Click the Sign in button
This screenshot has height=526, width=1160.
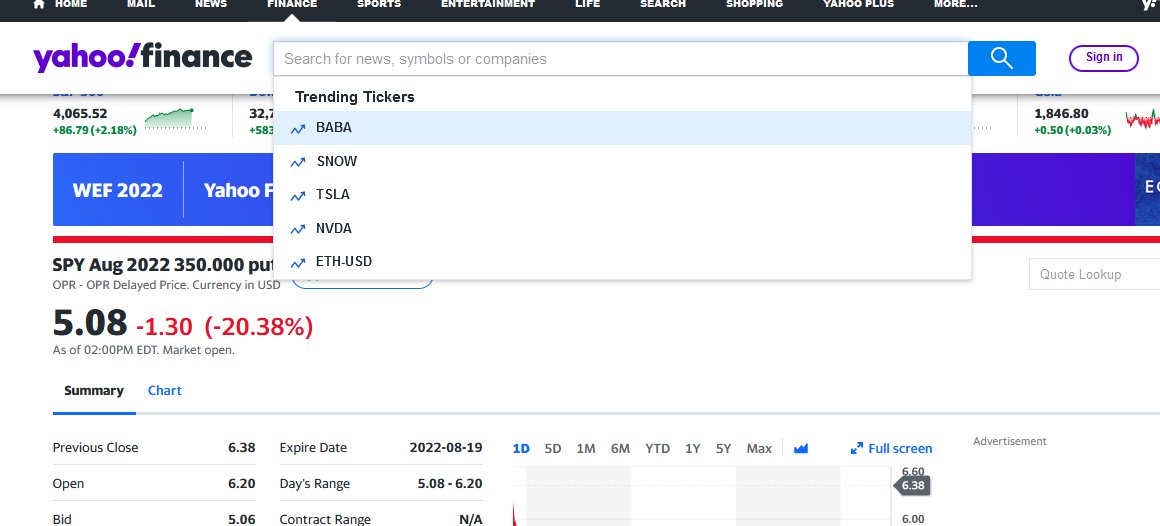[1104, 58]
